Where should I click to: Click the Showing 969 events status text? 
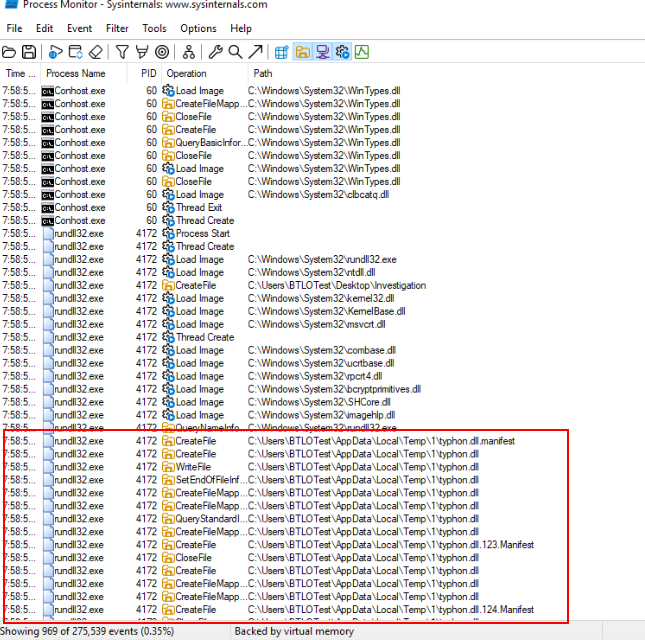[x=87, y=631]
